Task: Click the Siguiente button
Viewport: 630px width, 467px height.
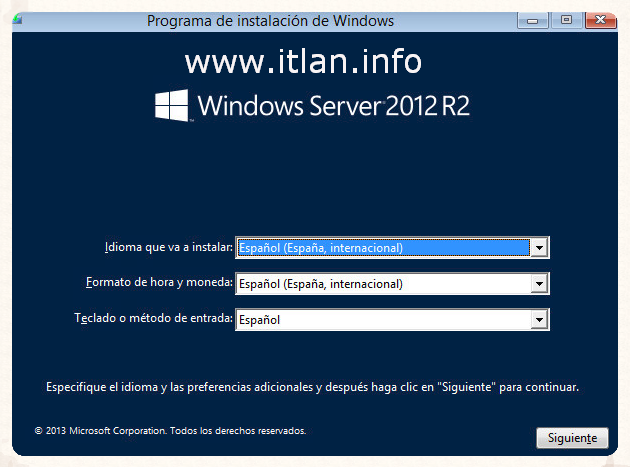Action: pyautogui.click(x=572, y=438)
